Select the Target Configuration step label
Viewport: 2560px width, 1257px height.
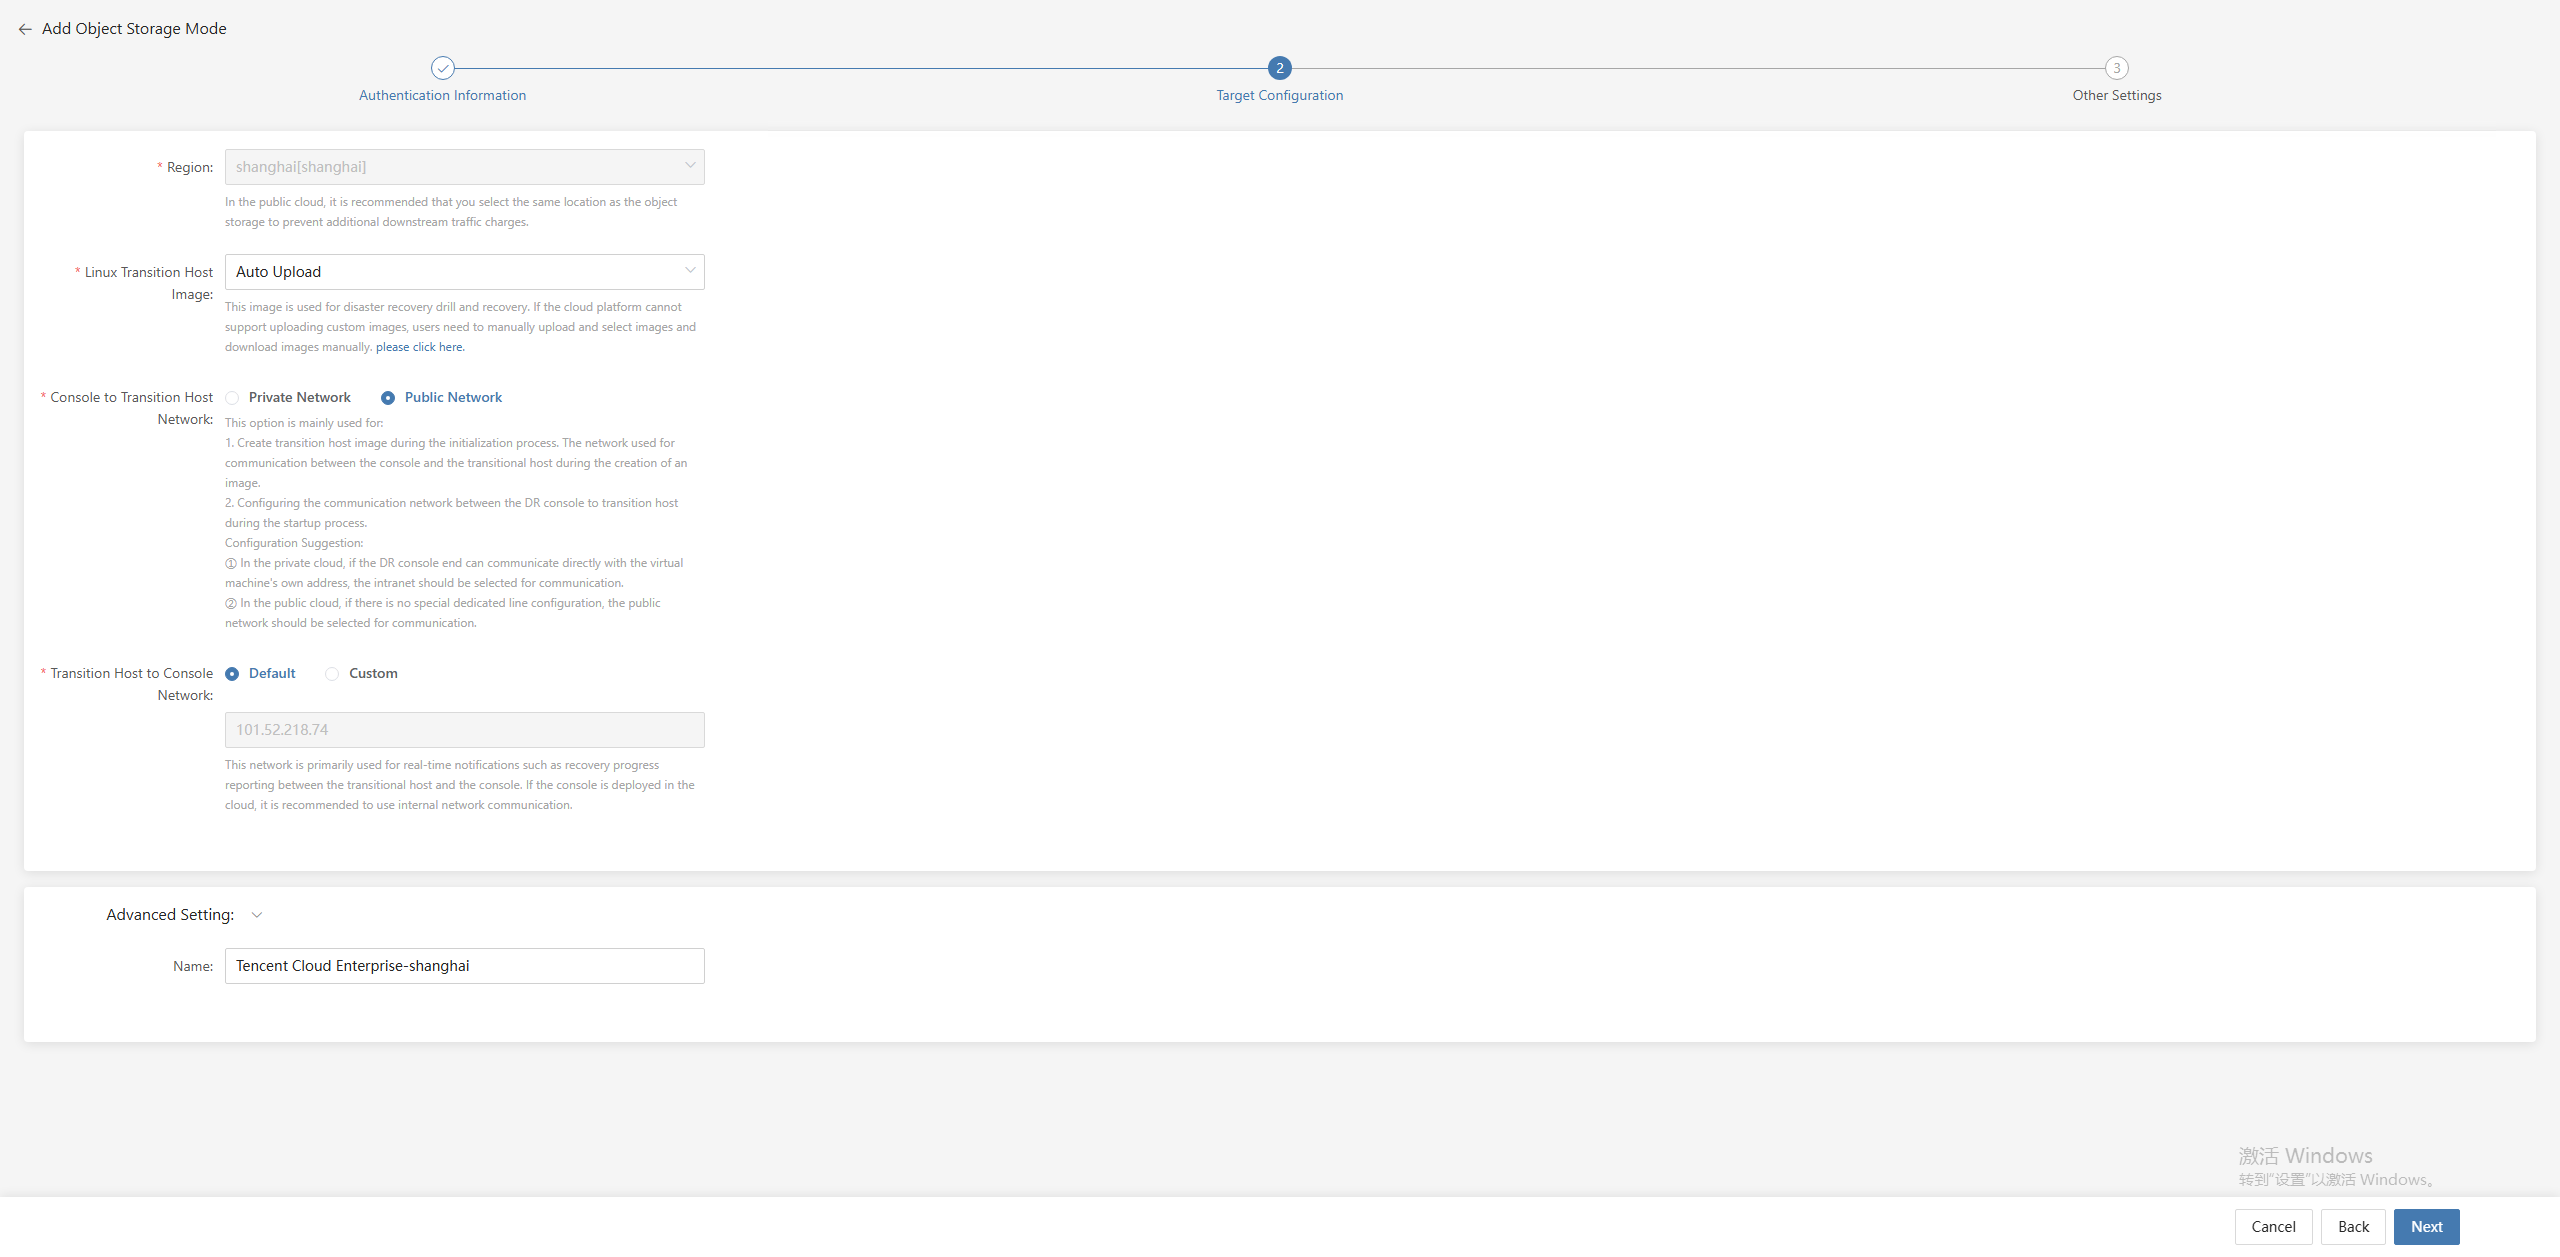(x=1279, y=96)
